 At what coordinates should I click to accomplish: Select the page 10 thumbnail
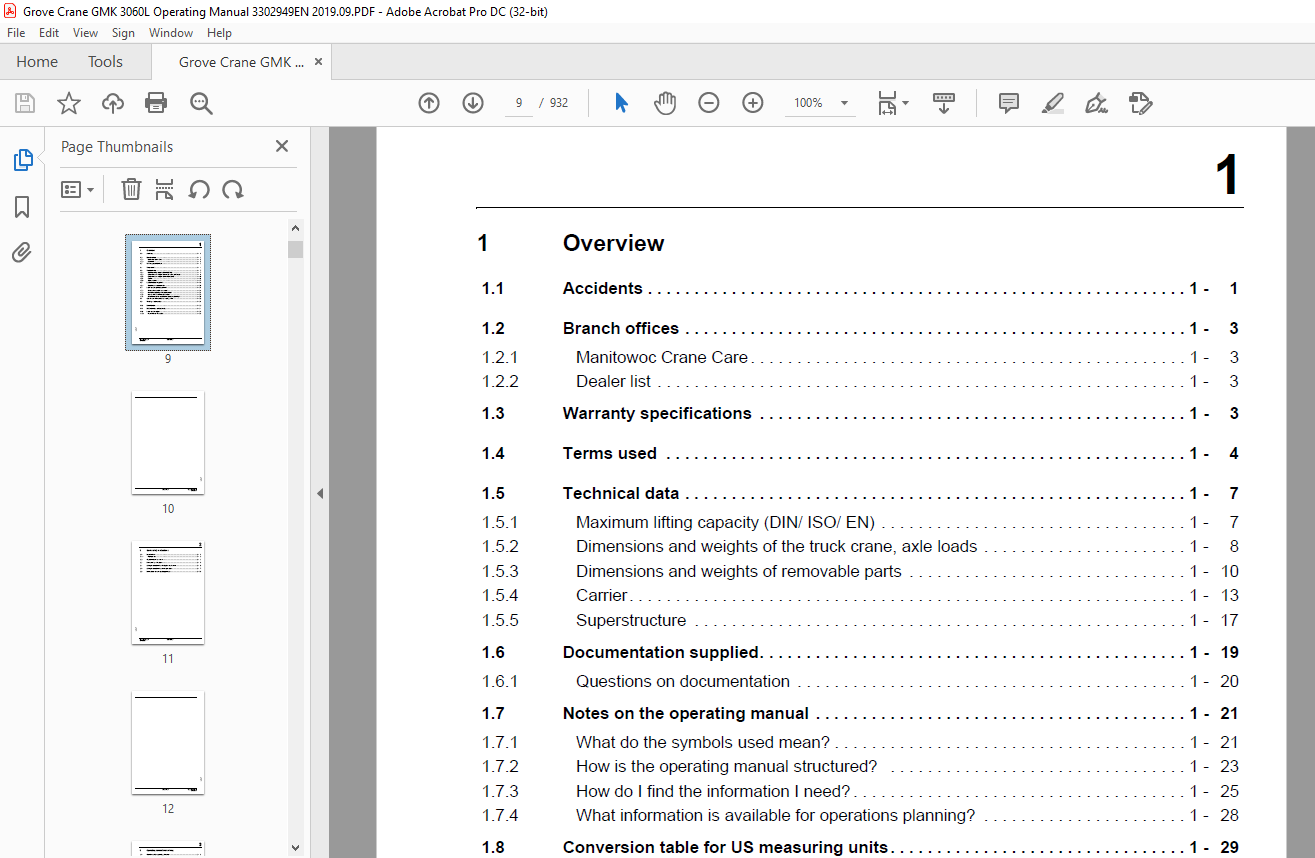pos(168,443)
